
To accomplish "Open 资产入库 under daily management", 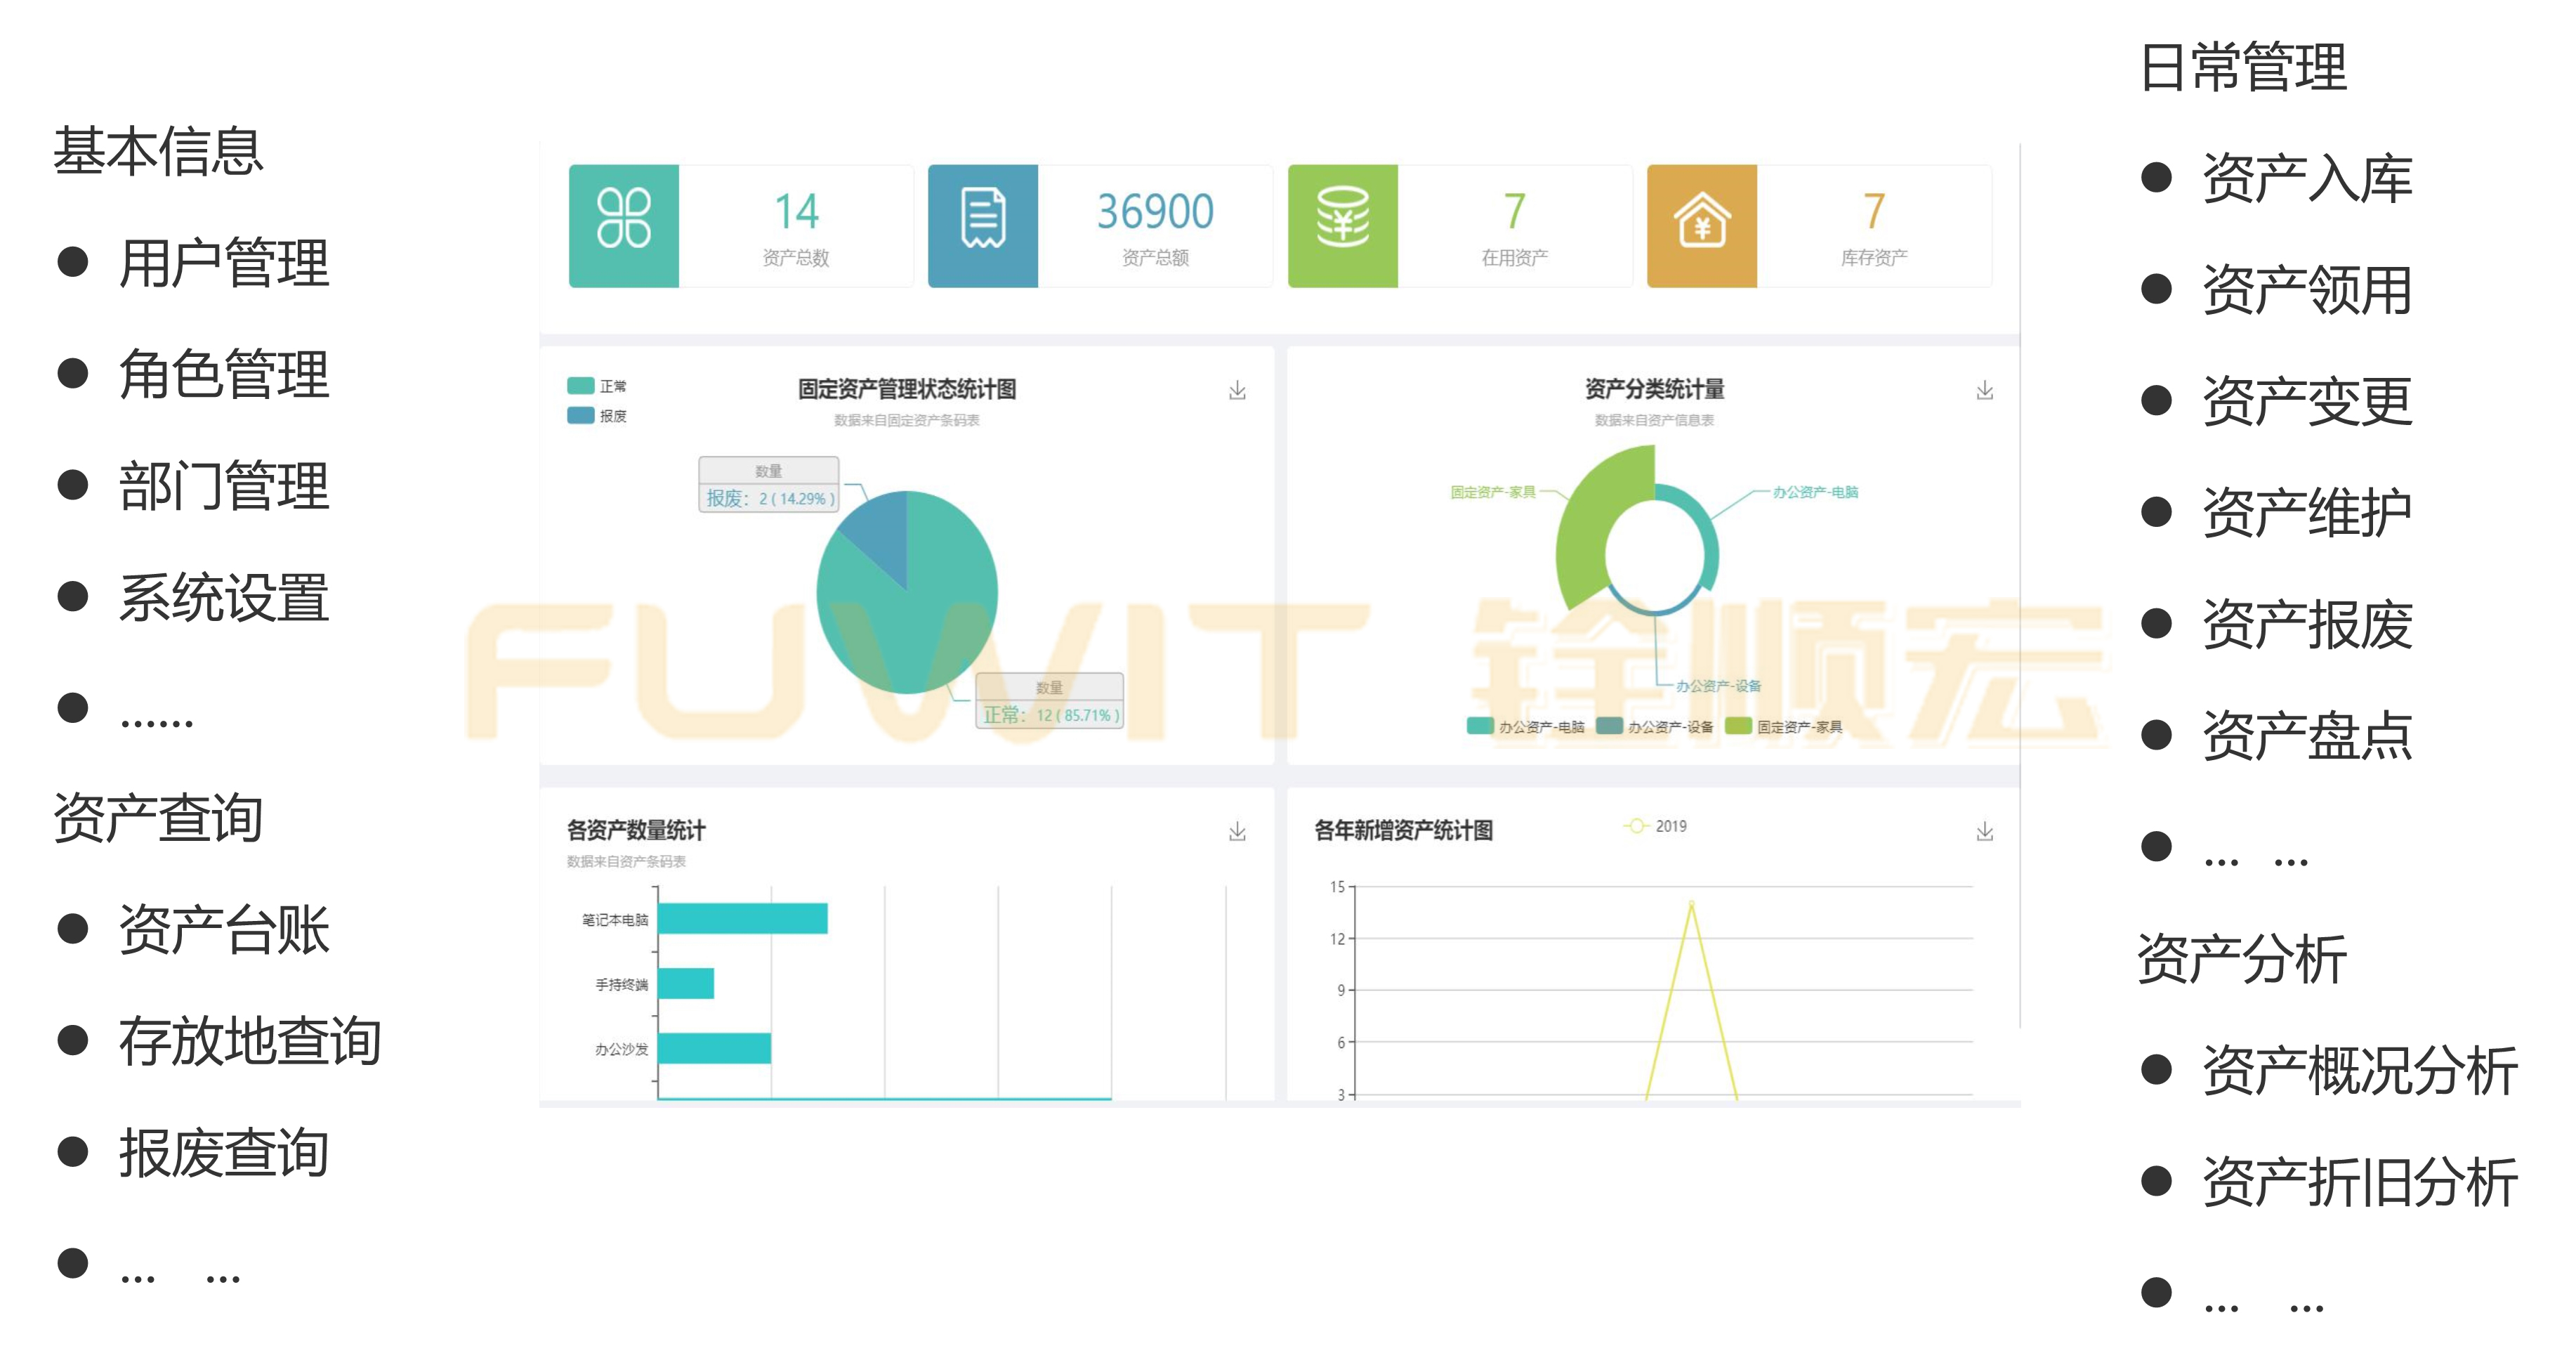I will coord(2306,179).
